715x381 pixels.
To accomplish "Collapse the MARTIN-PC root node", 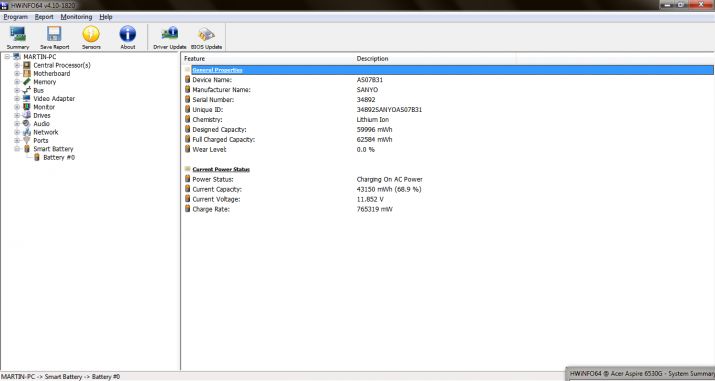I will 7,57.
